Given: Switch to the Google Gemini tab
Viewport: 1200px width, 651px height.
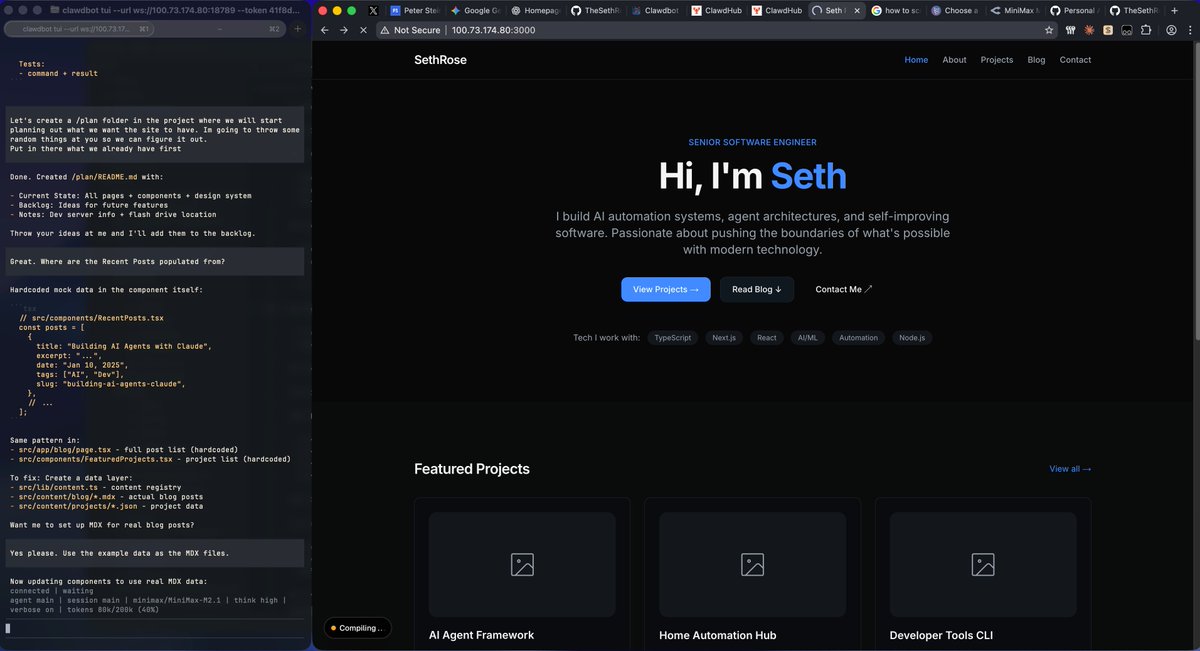Looking at the screenshot, I should (474, 10).
